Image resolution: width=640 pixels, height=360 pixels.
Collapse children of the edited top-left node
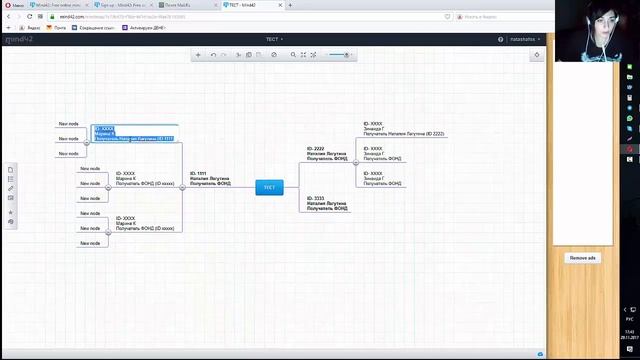pyautogui.click(x=87, y=142)
